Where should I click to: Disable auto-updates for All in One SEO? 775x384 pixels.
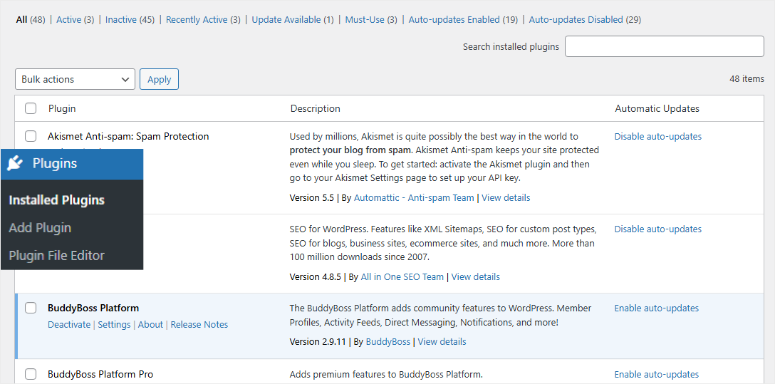(658, 229)
